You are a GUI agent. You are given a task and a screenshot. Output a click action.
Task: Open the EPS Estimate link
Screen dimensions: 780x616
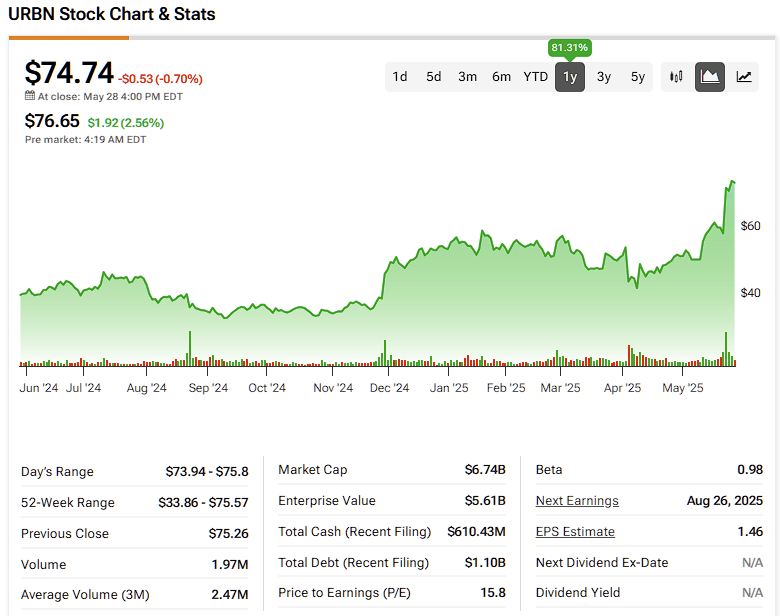point(575,532)
